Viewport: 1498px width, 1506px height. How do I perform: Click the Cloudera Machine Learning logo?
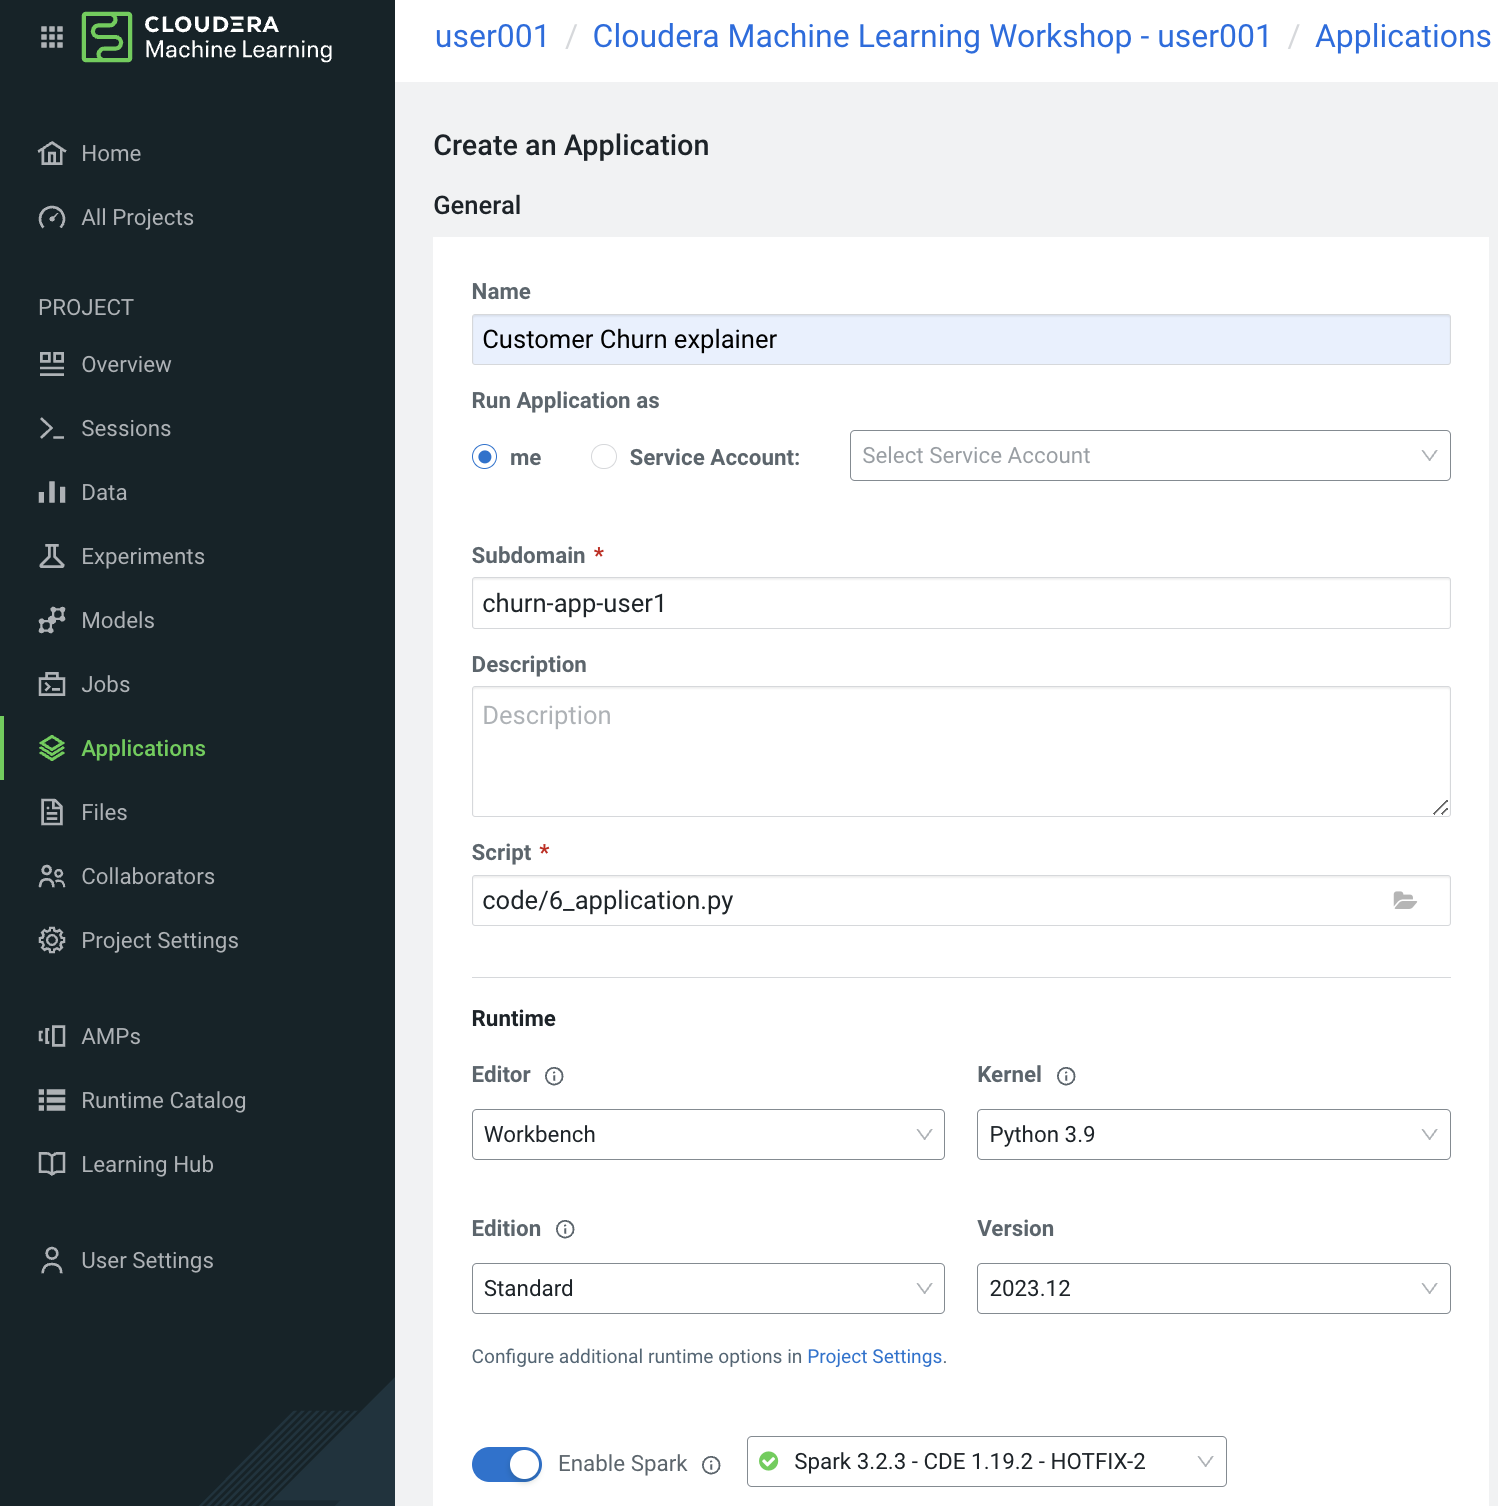(x=207, y=37)
